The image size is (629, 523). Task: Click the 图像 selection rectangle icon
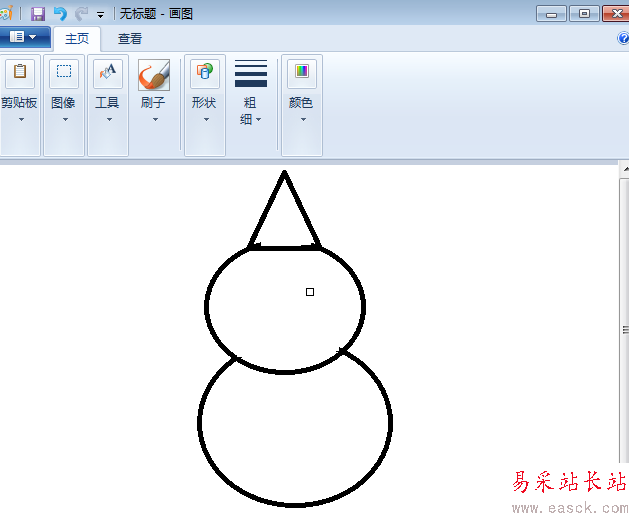point(64,73)
